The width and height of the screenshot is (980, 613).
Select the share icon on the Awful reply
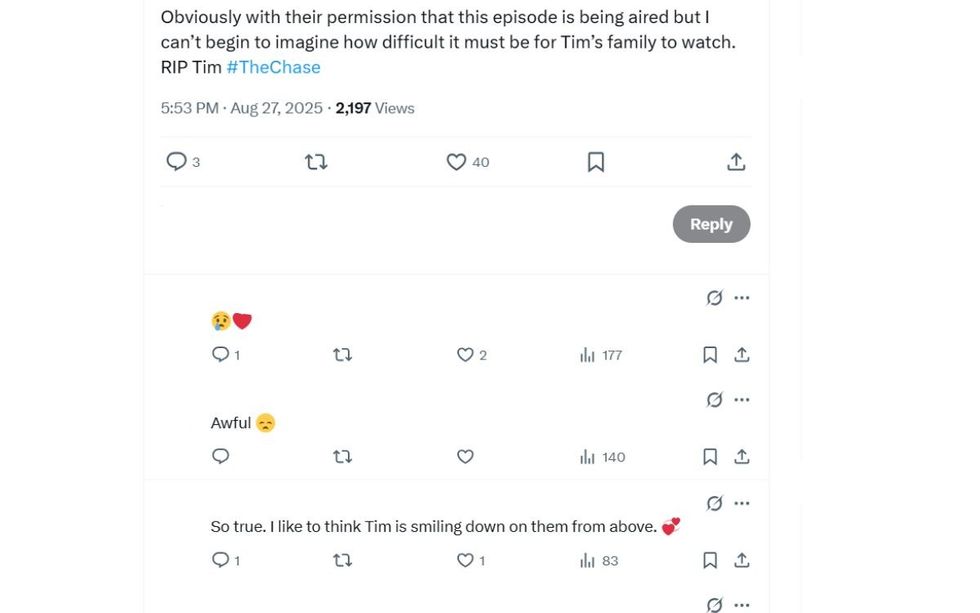pos(742,456)
